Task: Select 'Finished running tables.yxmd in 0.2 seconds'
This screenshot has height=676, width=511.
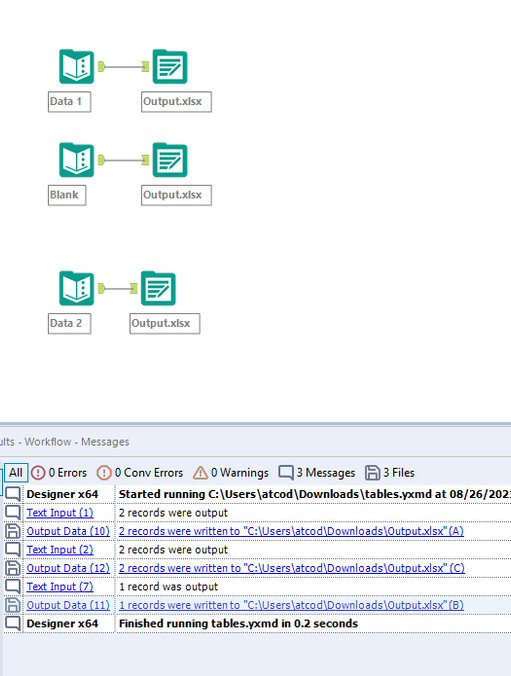Action: click(x=238, y=623)
